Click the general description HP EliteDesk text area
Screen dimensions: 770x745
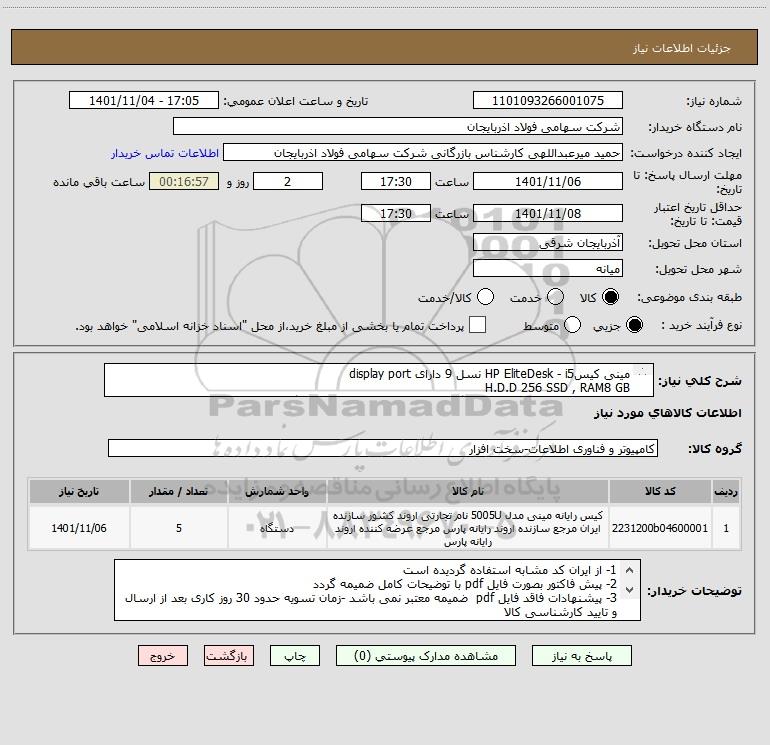pyautogui.click(x=379, y=380)
